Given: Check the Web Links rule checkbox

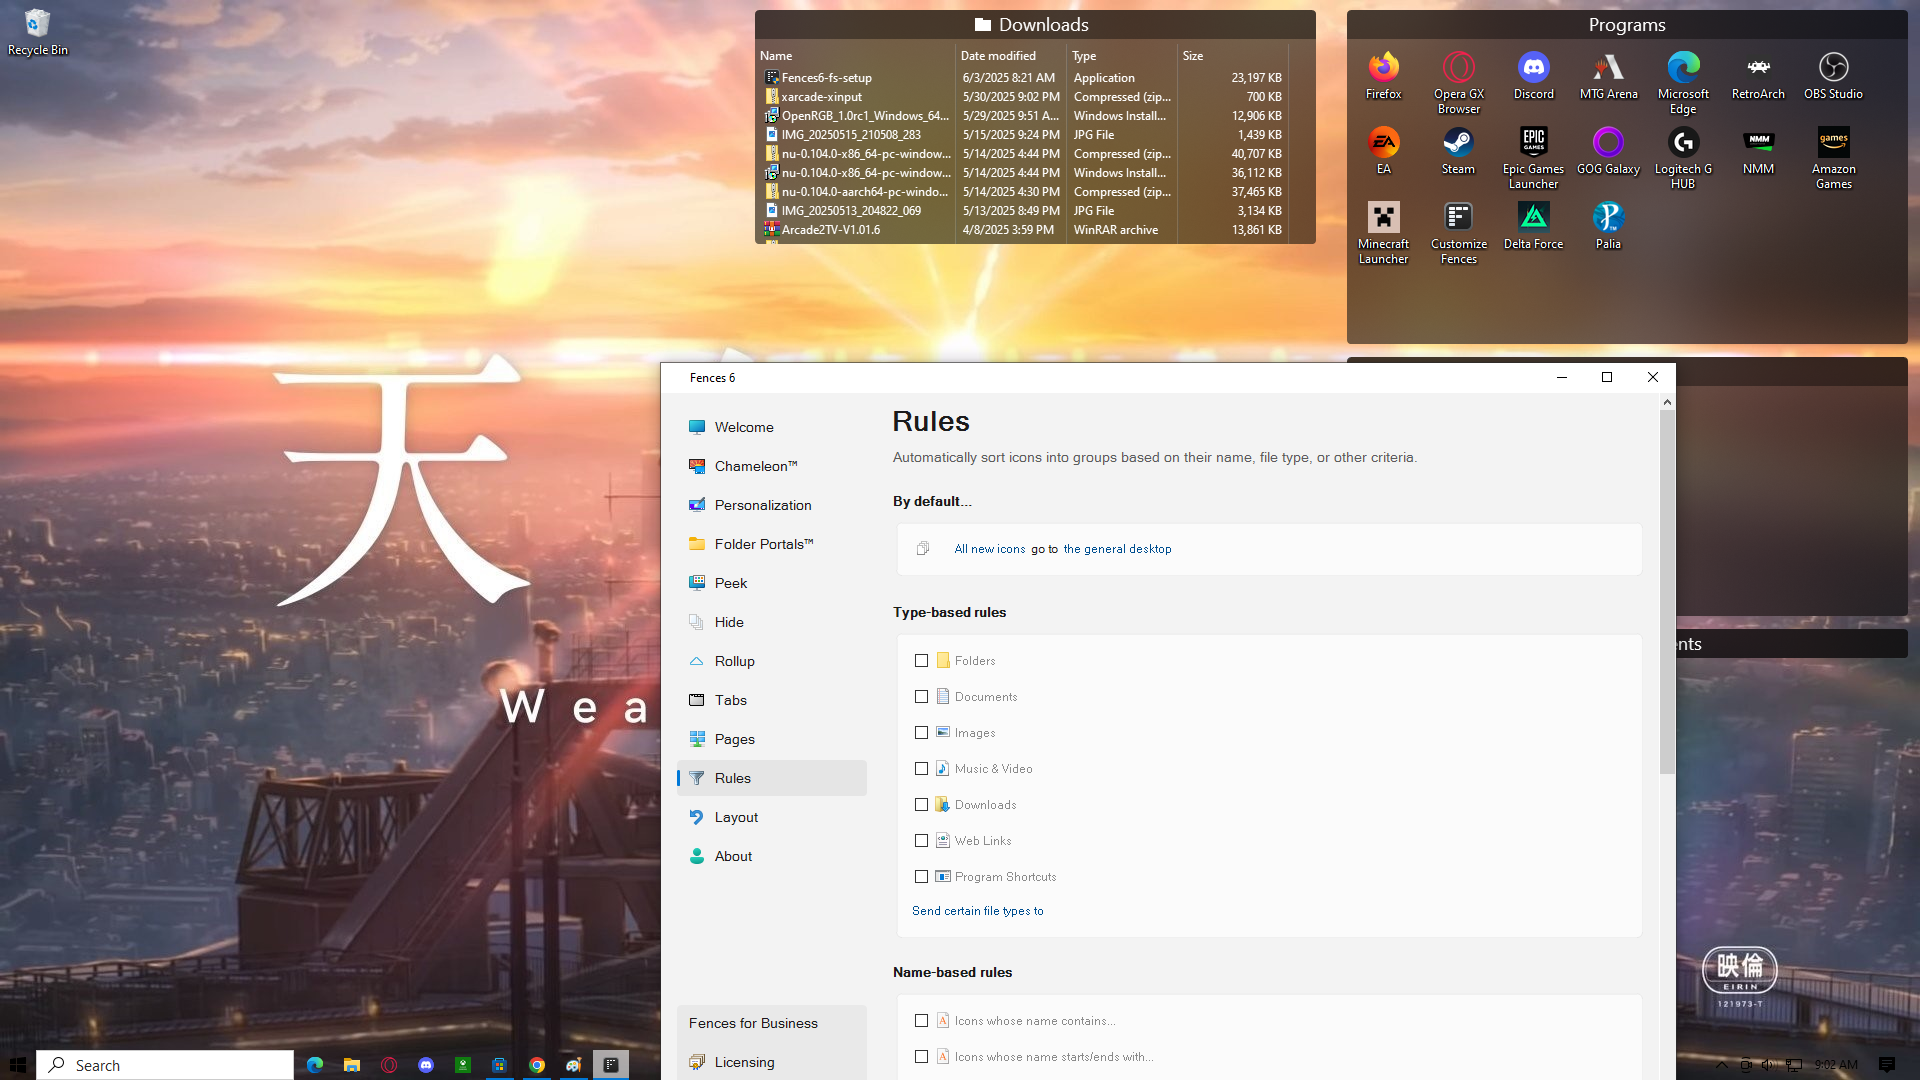Looking at the screenshot, I should click(x=921, y=840).
